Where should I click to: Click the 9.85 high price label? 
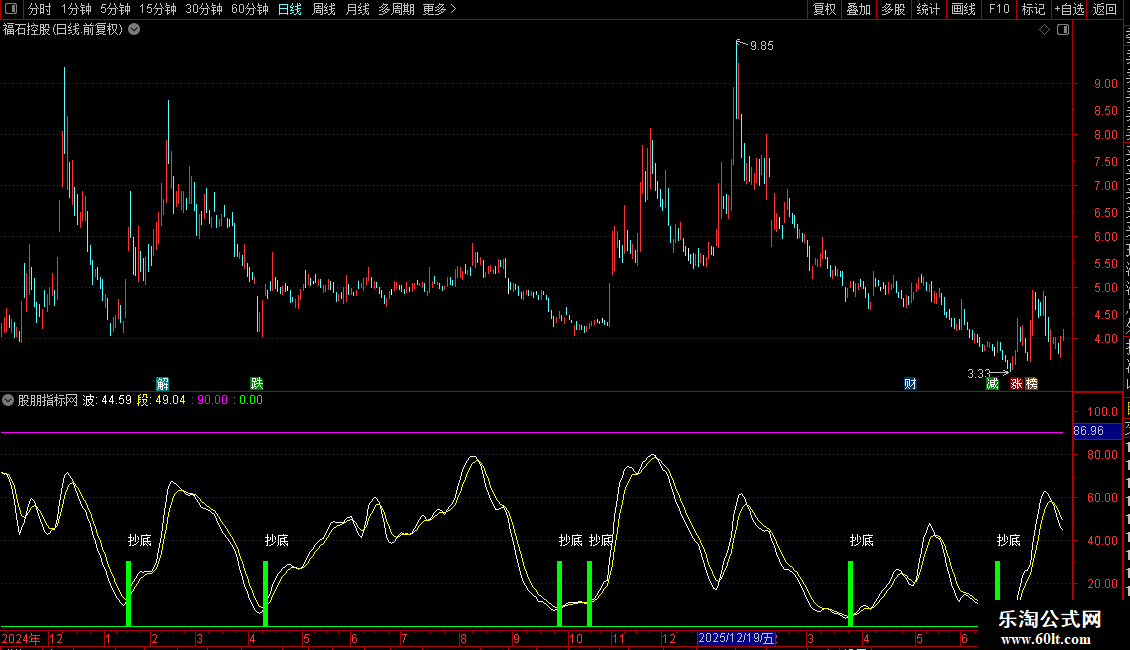(762, 46)
